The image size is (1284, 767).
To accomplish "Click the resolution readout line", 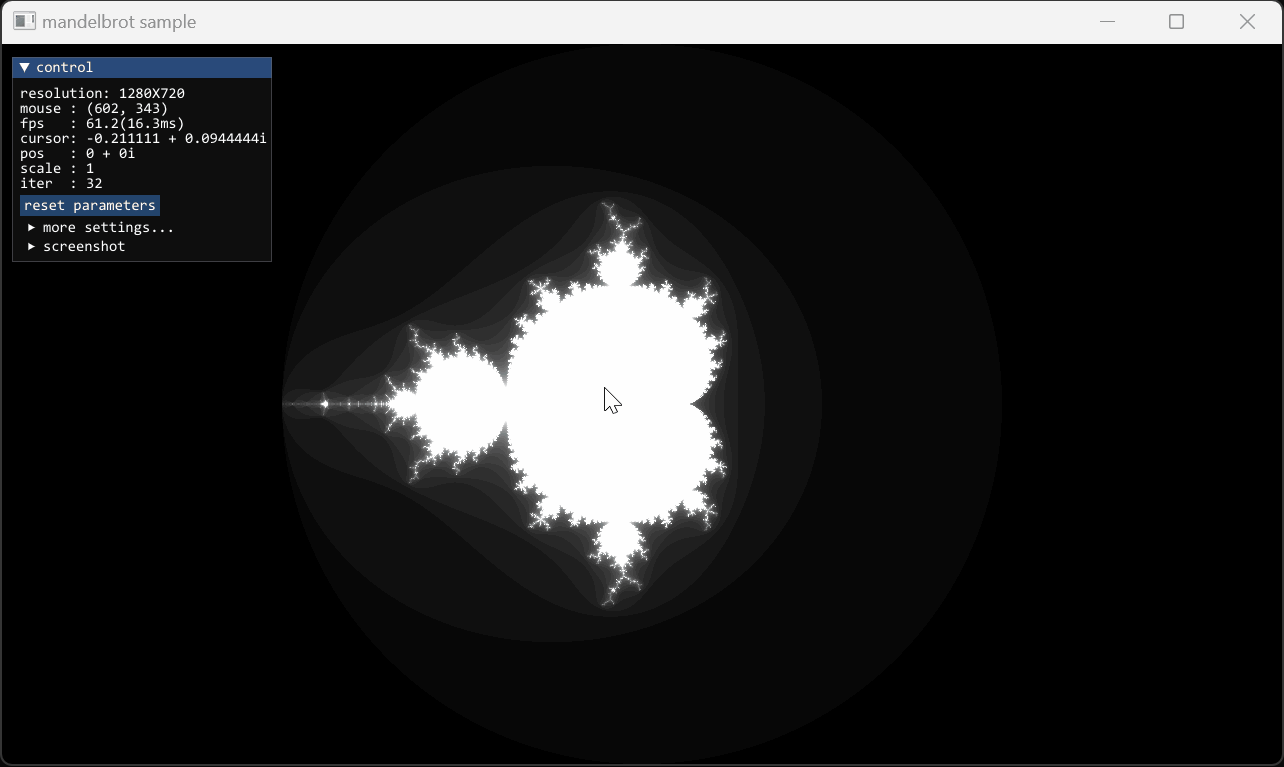I will pyautogui.click(x=102, y=93).
